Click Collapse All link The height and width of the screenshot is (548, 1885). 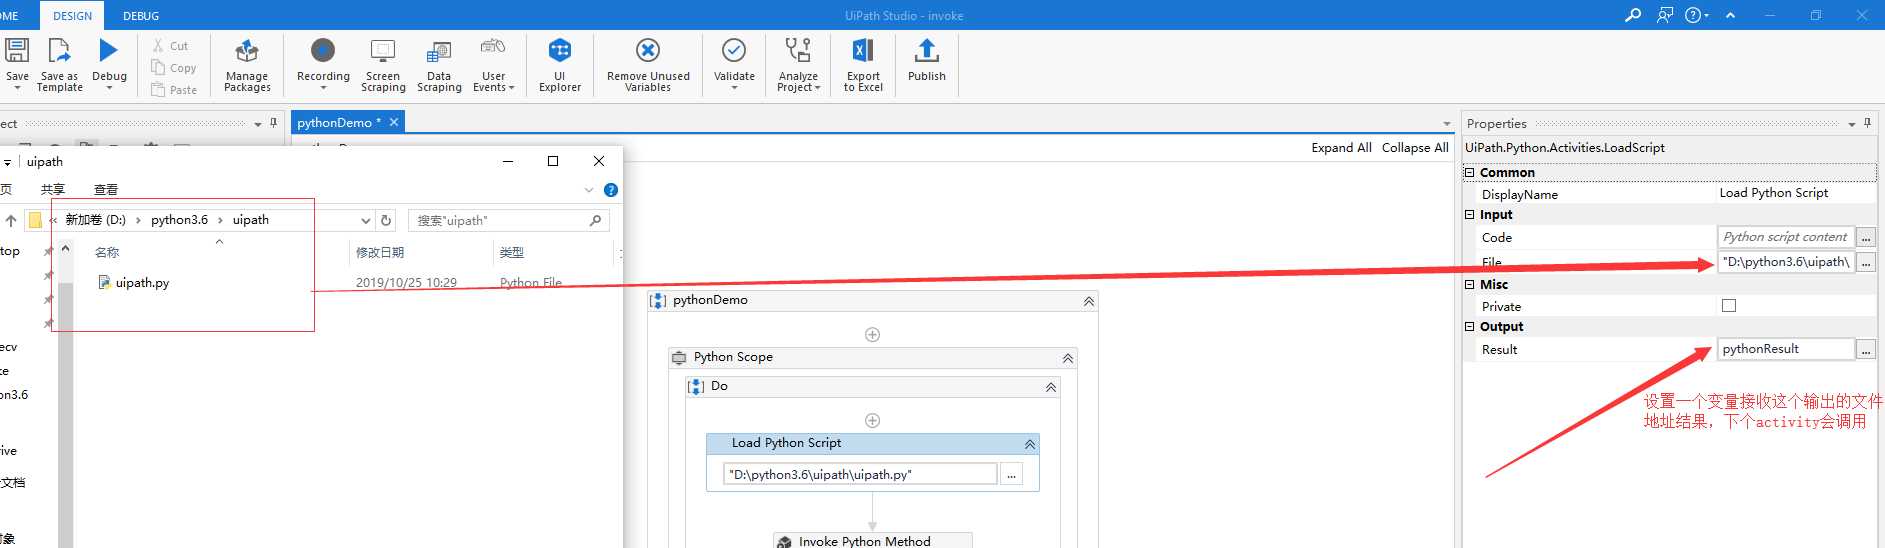[x=1415, y=147]
